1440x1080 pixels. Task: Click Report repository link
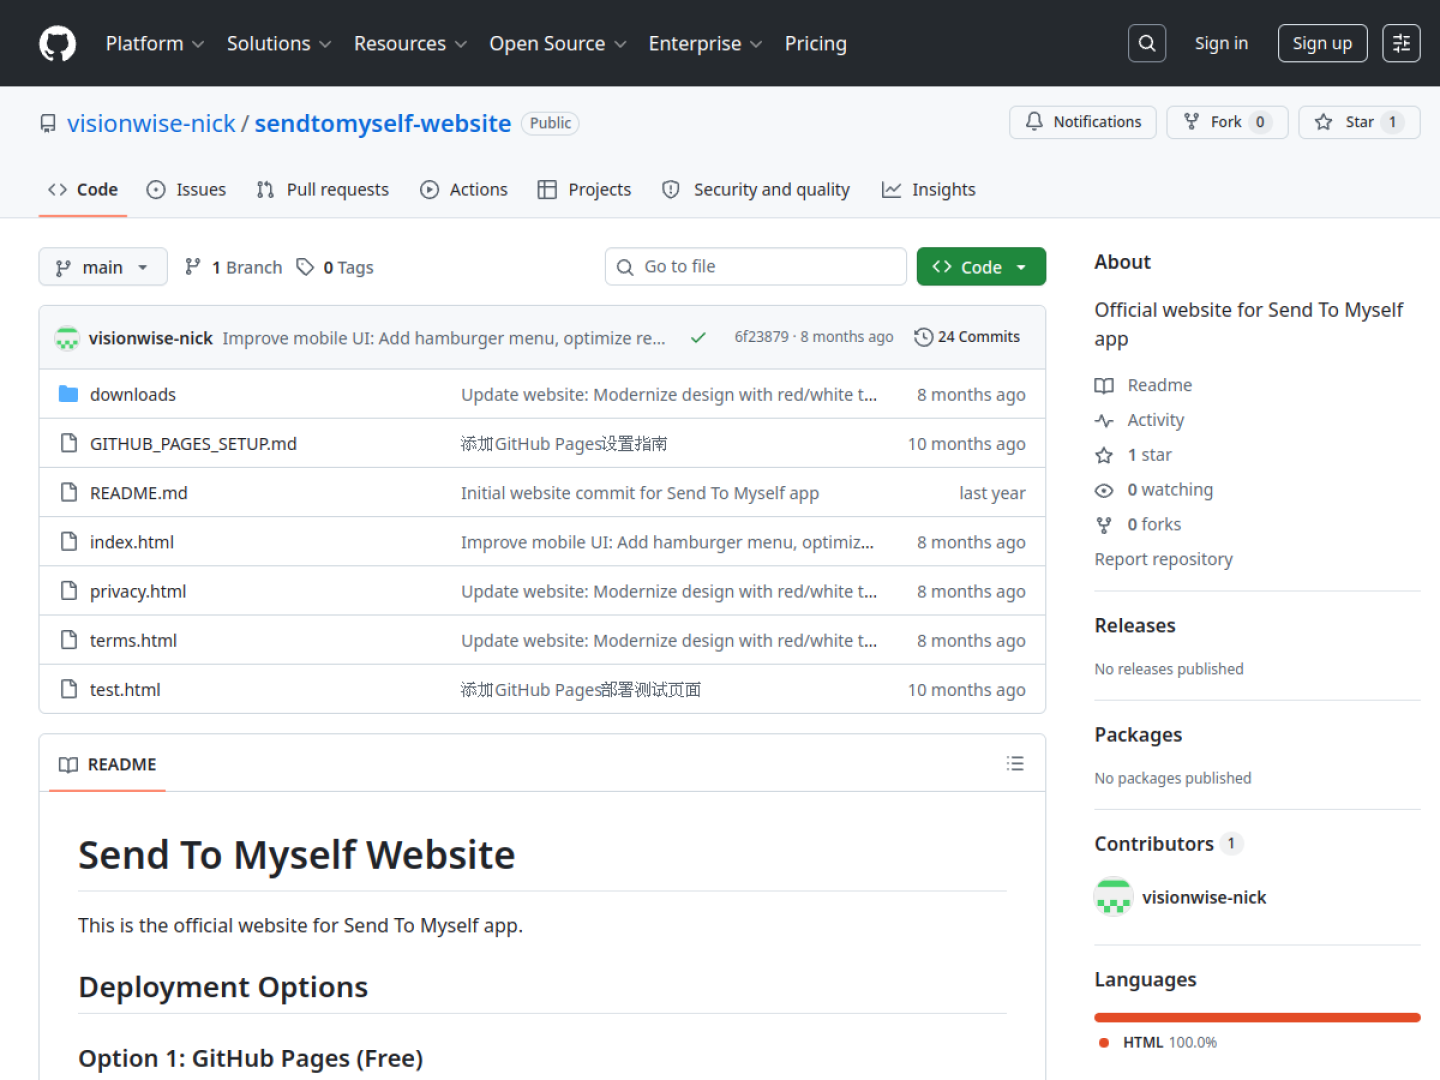coord(1163,559)
